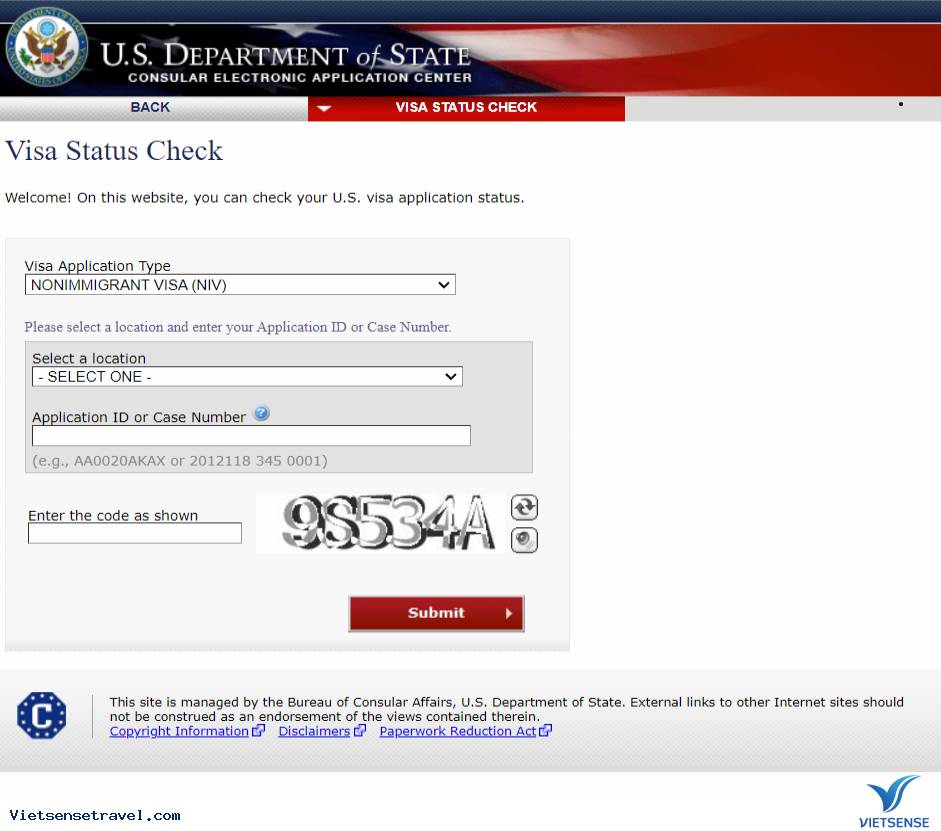
Task: Click the 'Welcome! On this website' intro text
Action: click(264, 197)
